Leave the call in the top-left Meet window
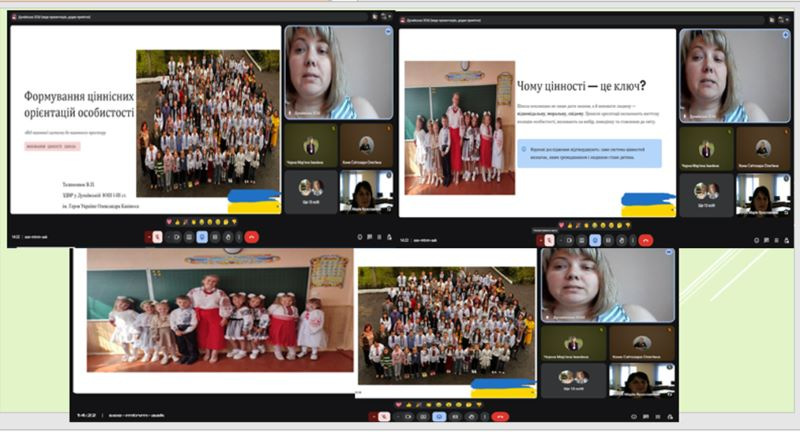The width and height of the screenshot is (800, 432). click(252, 237)
